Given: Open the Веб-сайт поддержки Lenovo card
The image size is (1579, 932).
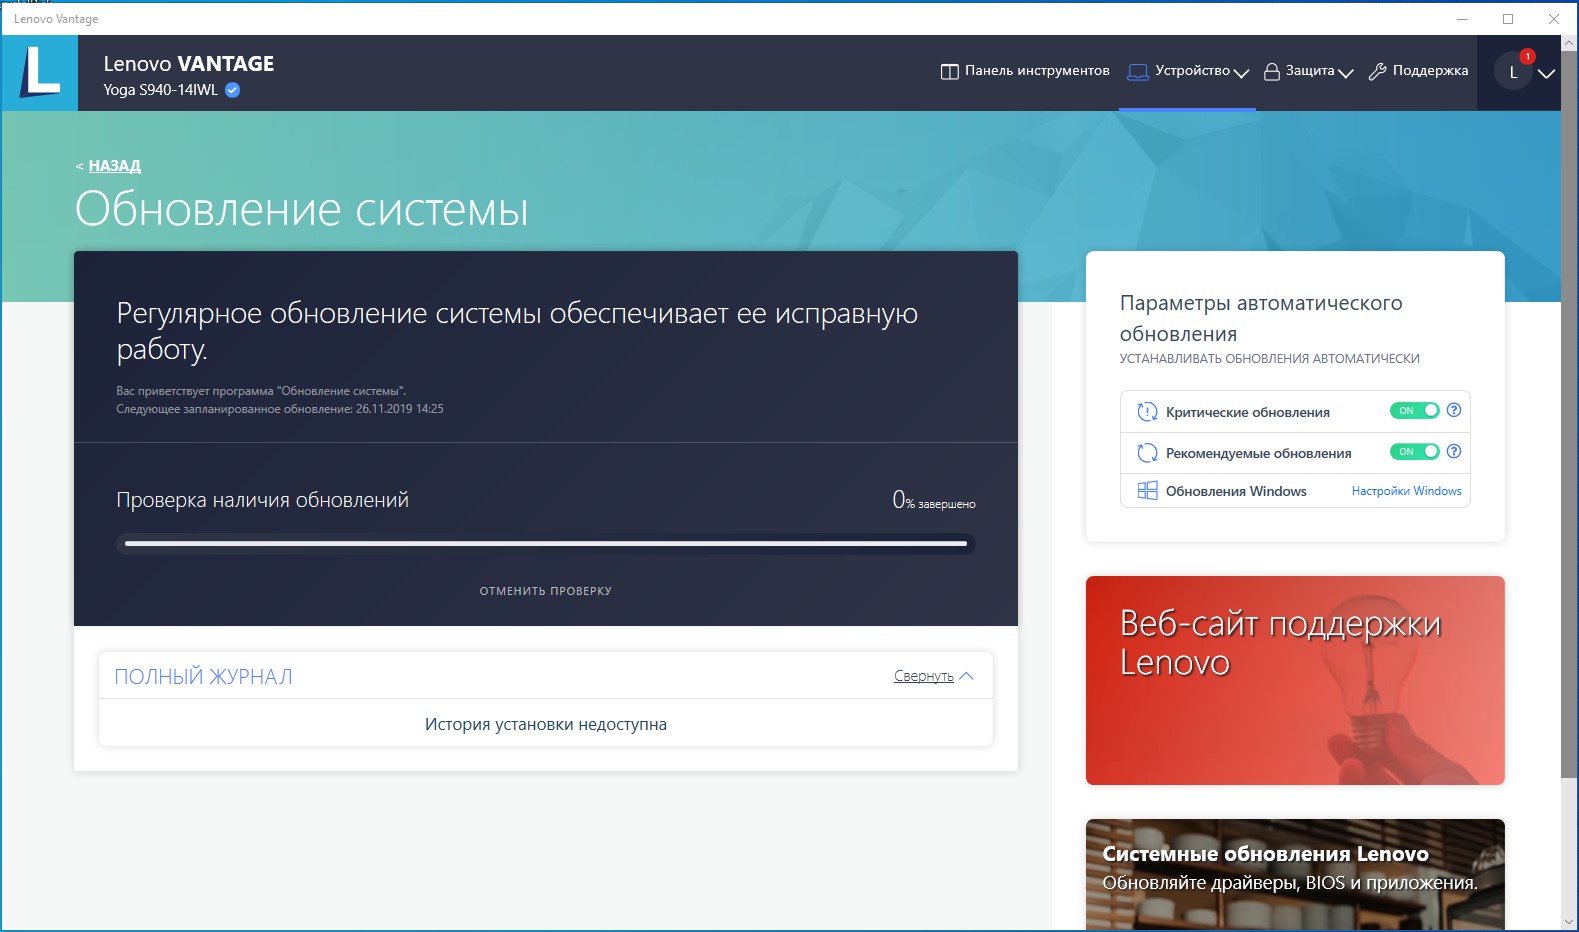Looking at the screenshot, I should (x=1295, y=680).
